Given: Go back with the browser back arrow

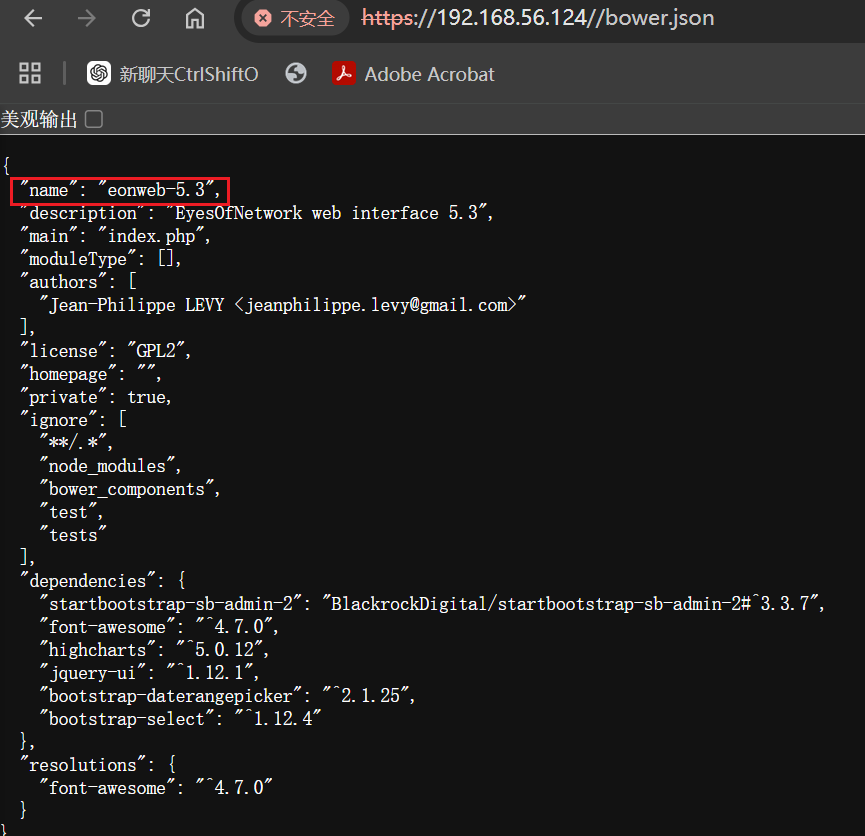Looking at the screenshot, I should tap(33, 18).
